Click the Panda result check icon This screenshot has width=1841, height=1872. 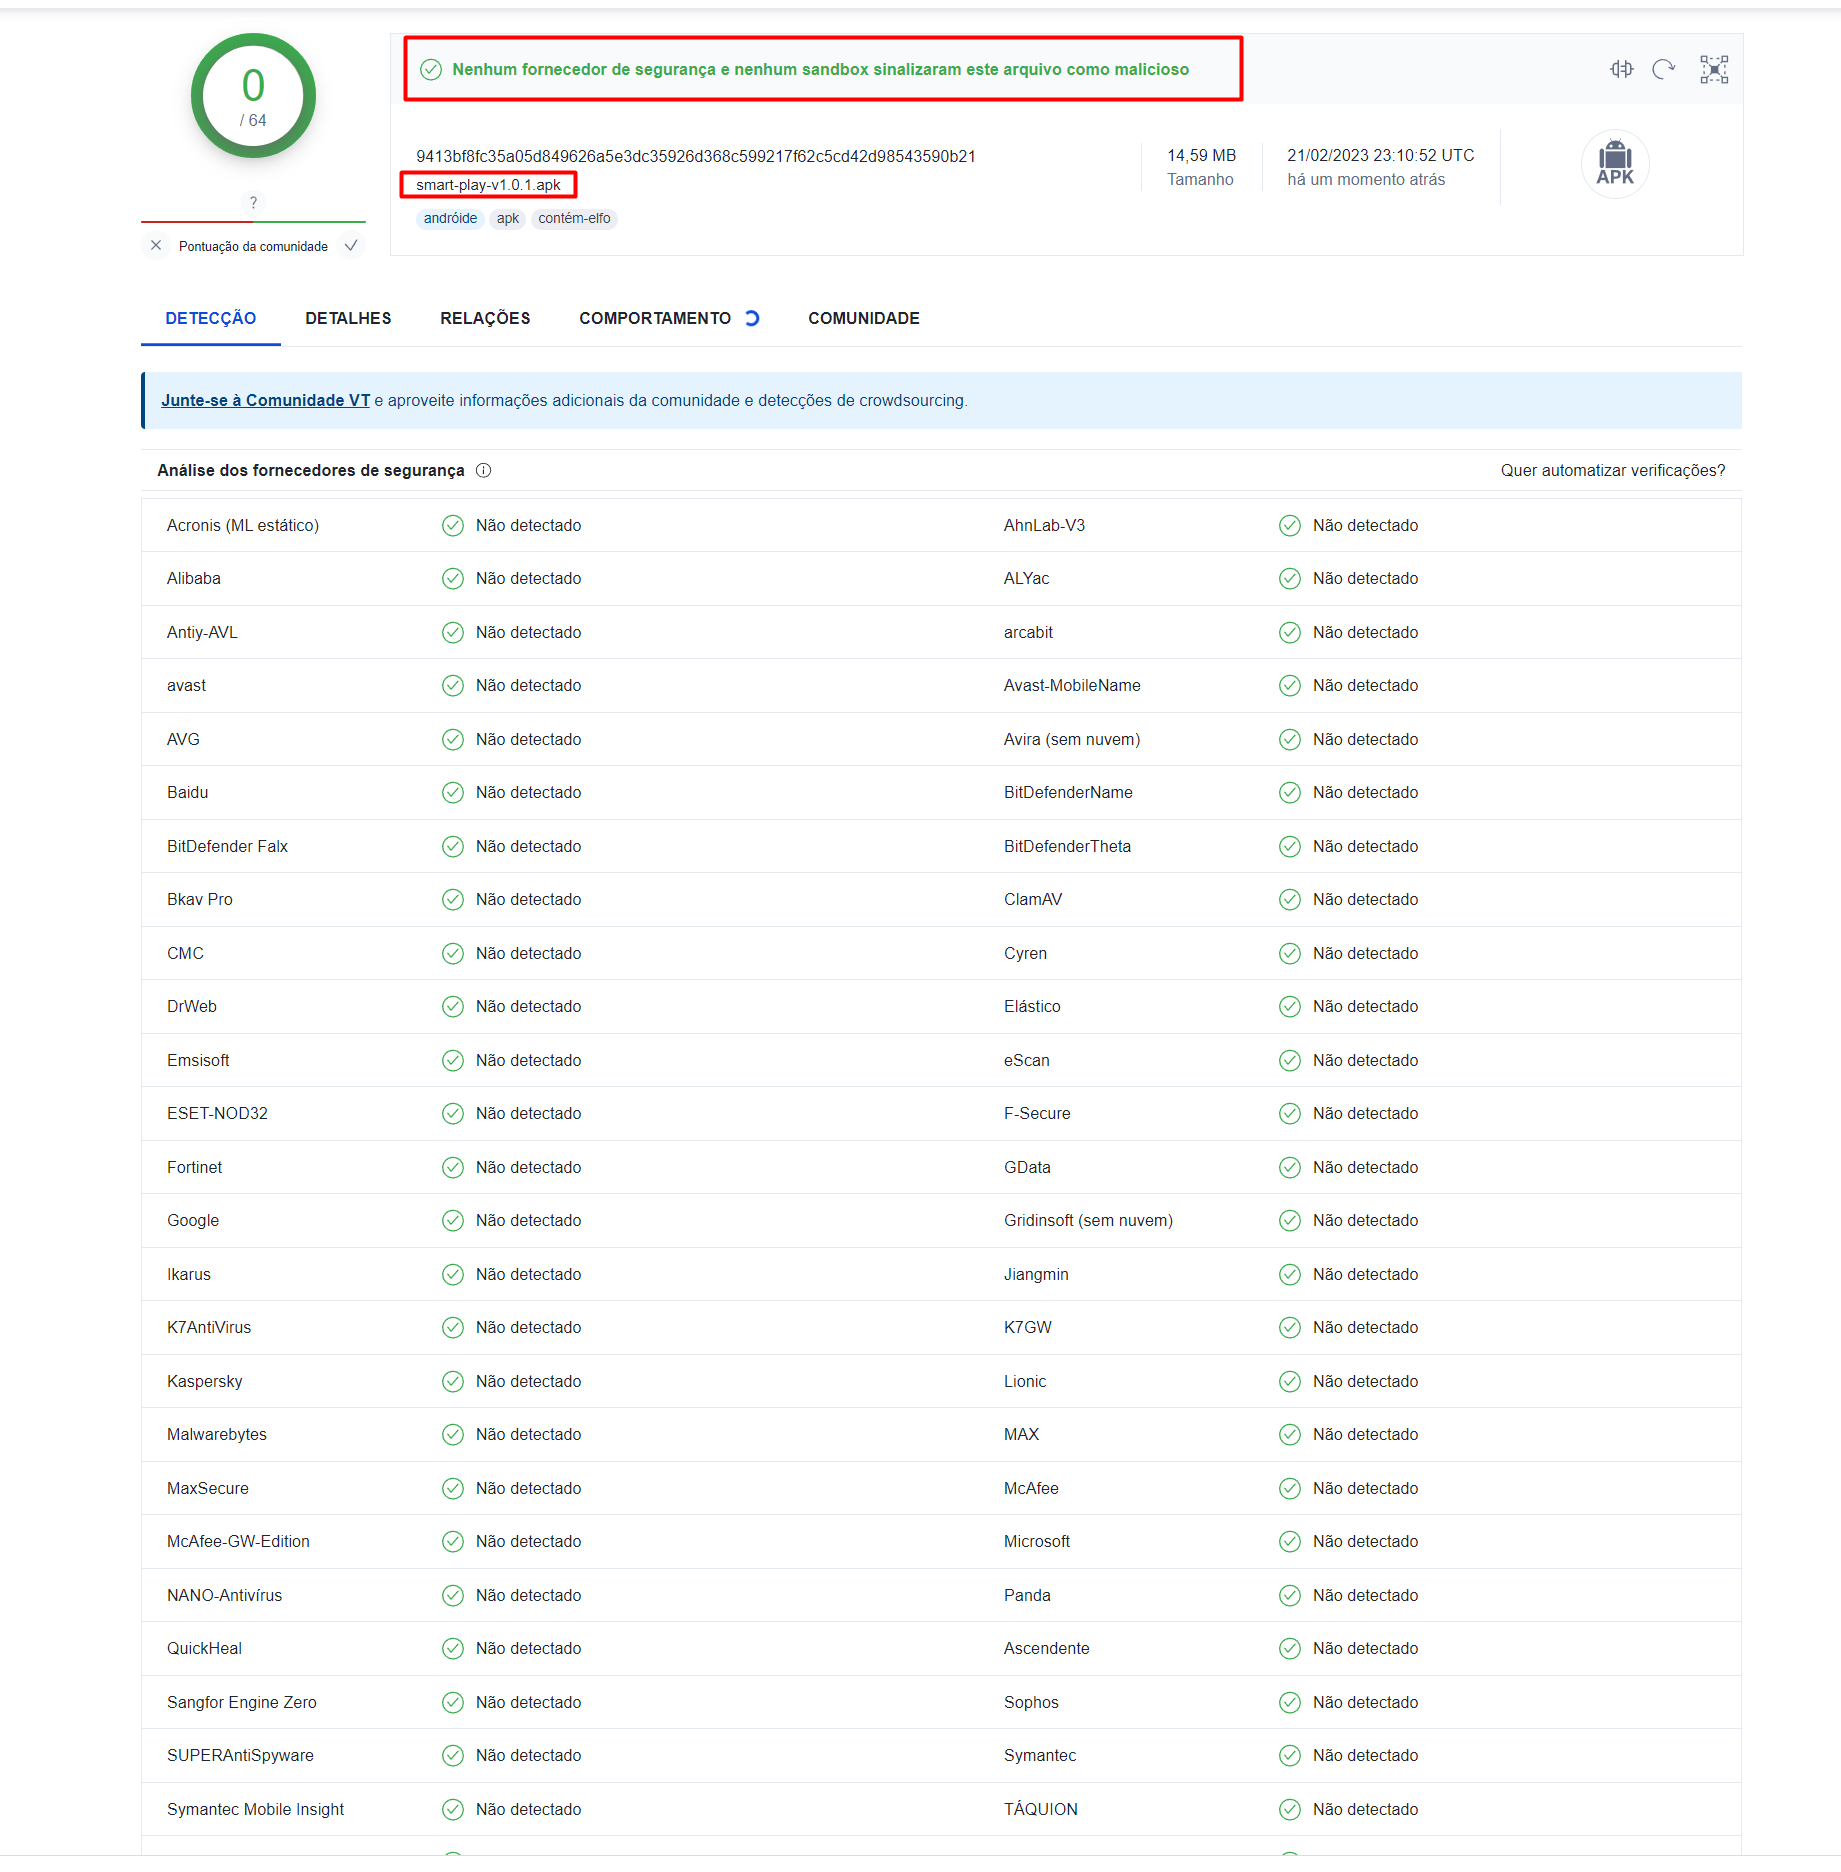coord(1290,1595)
